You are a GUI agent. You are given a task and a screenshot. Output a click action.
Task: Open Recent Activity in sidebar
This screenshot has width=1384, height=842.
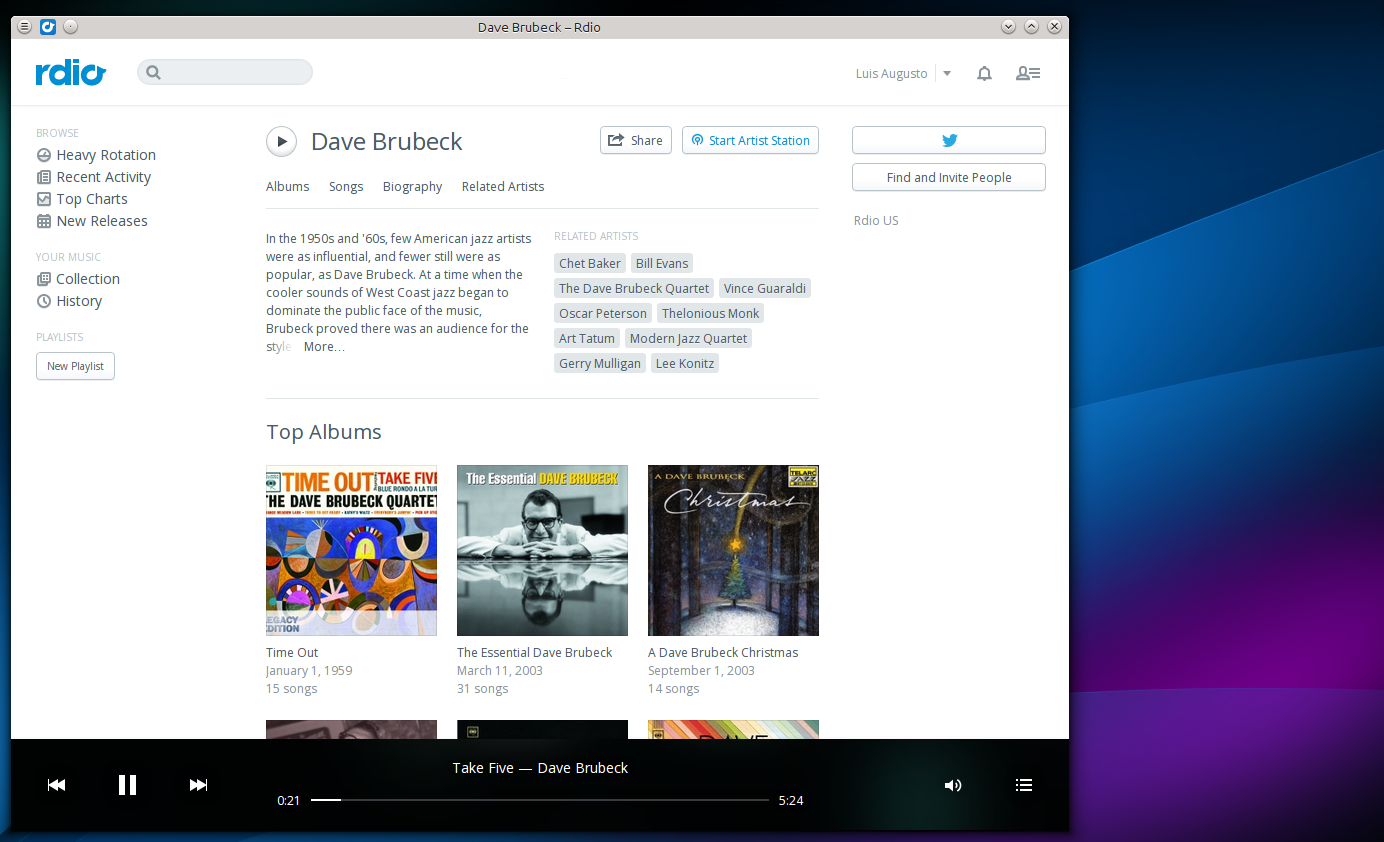click(94, 177)
